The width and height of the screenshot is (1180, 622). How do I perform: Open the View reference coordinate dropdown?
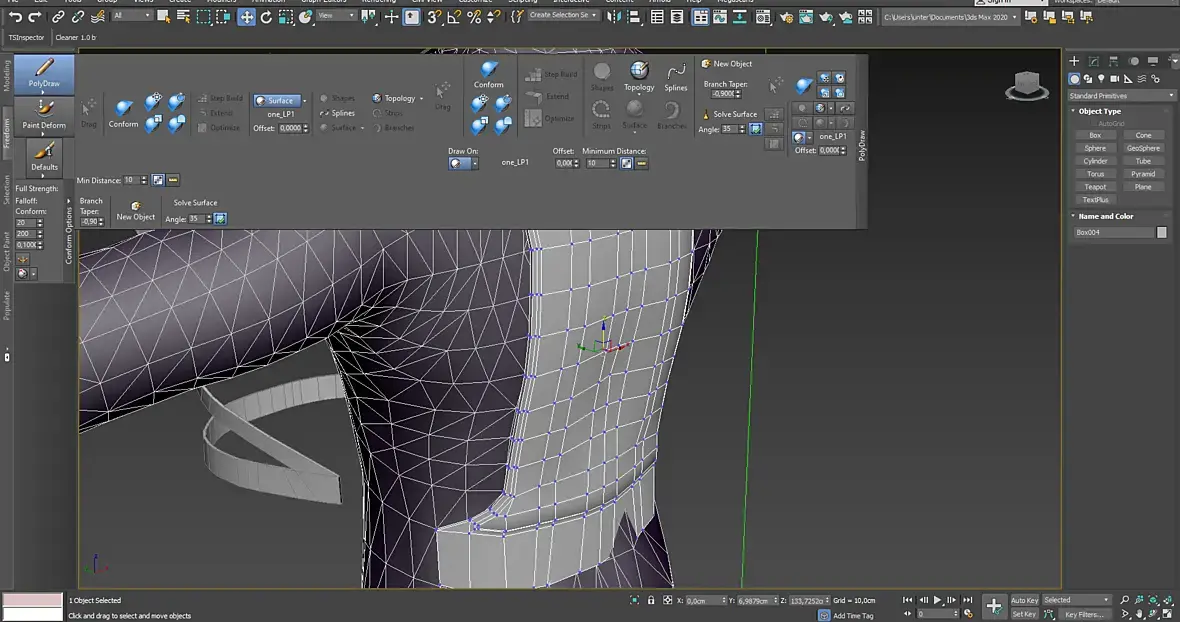click(336, 16)
